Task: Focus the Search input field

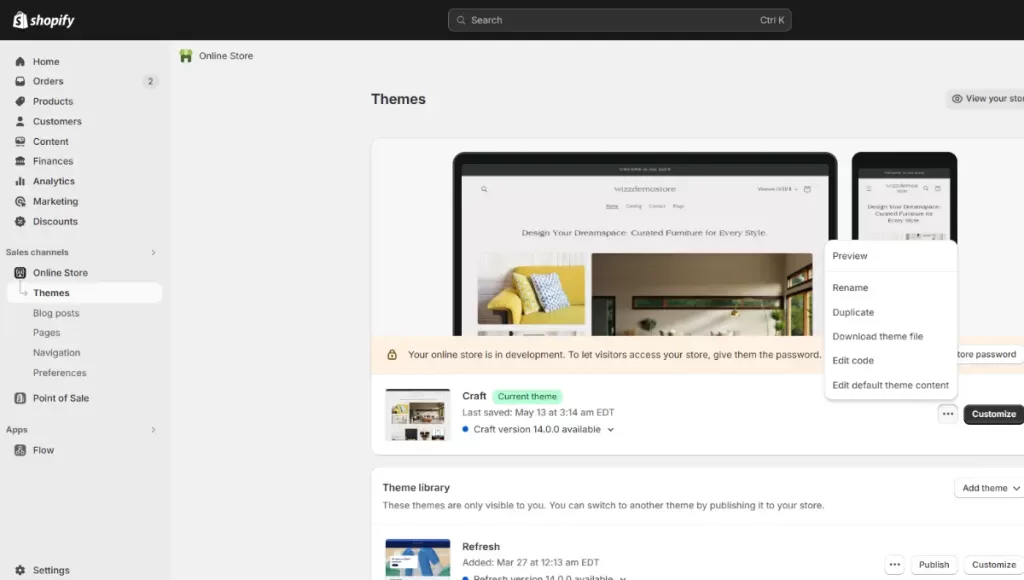Action: coord(620,20)
